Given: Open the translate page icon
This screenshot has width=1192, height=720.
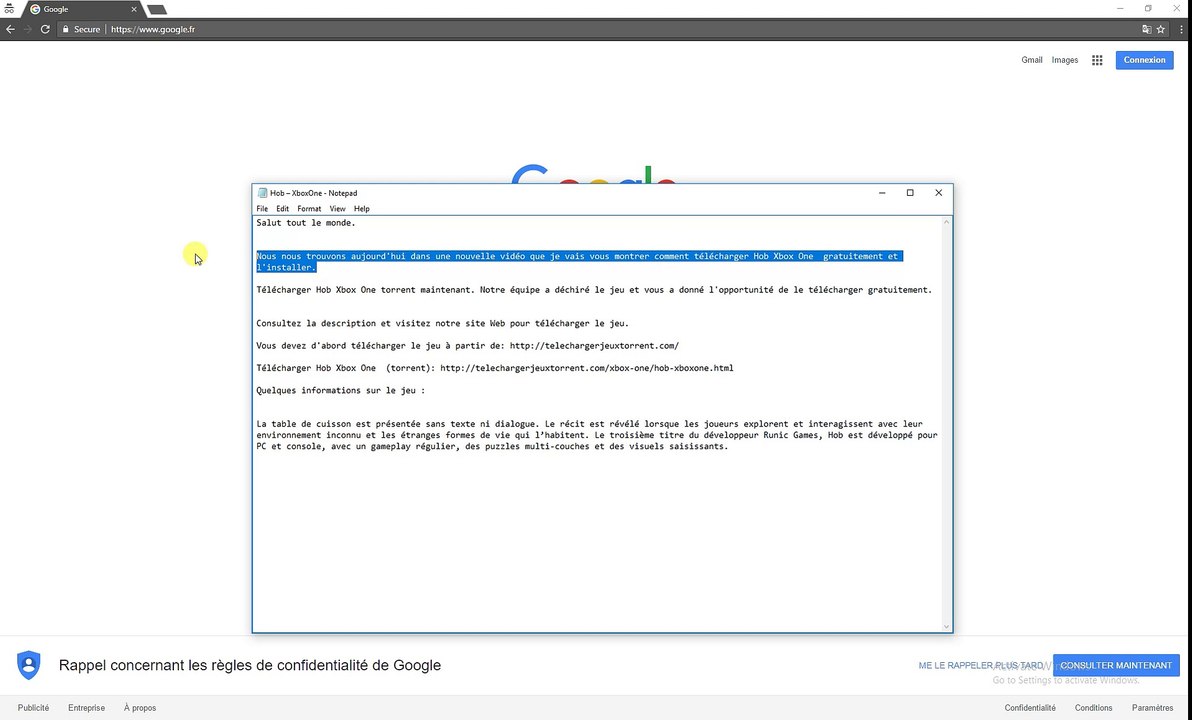Looking at the screenshot, I should click(x=1146, y=29).
